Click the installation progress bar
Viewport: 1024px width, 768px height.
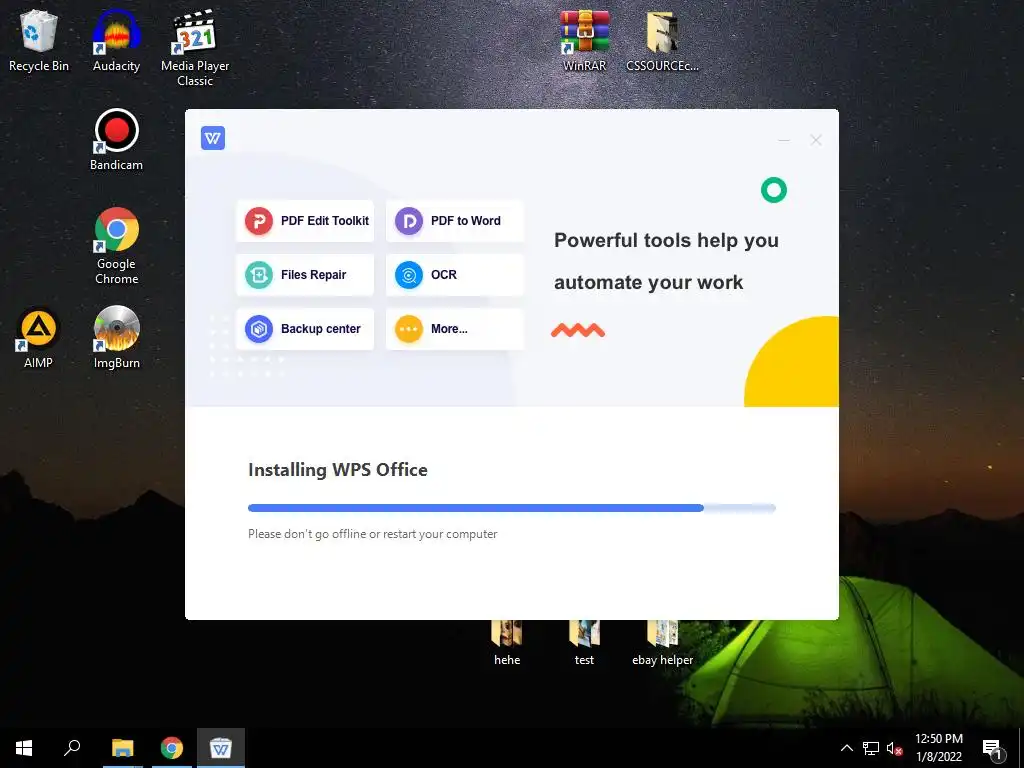[512, 508]
